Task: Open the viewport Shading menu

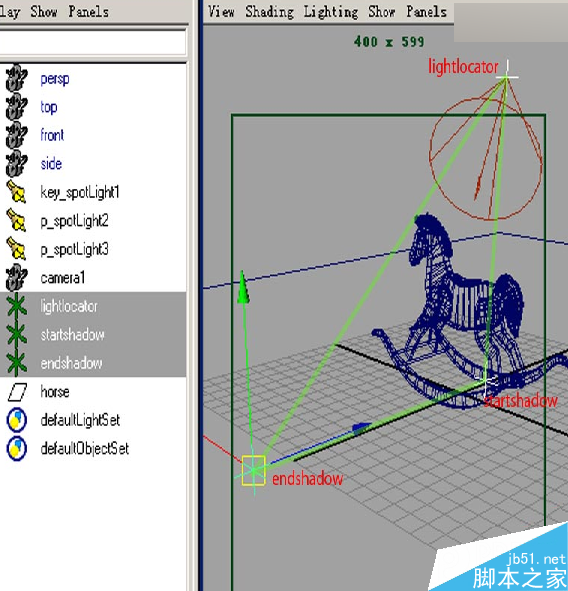Action: click(269, 12)
